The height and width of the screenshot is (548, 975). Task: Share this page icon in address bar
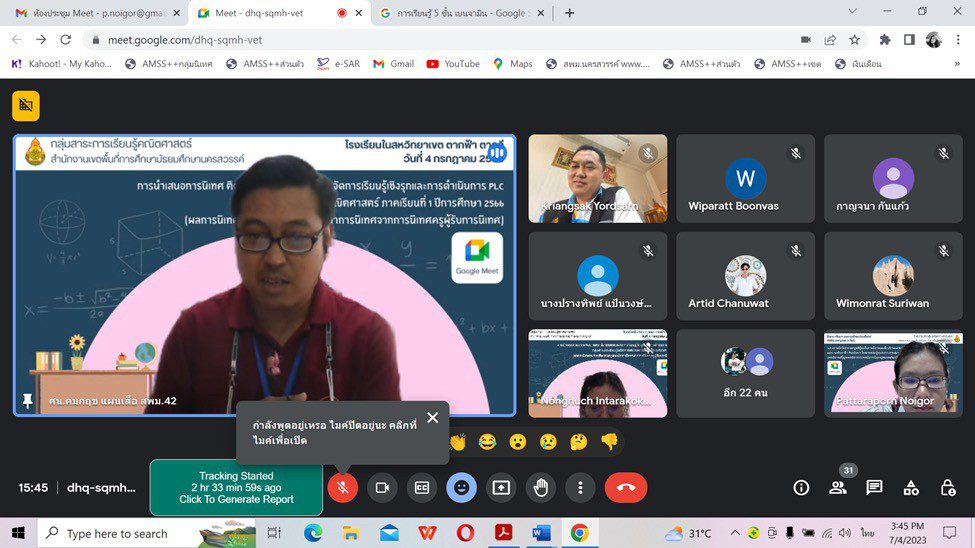pyautogui.click(x=830, y=40)
